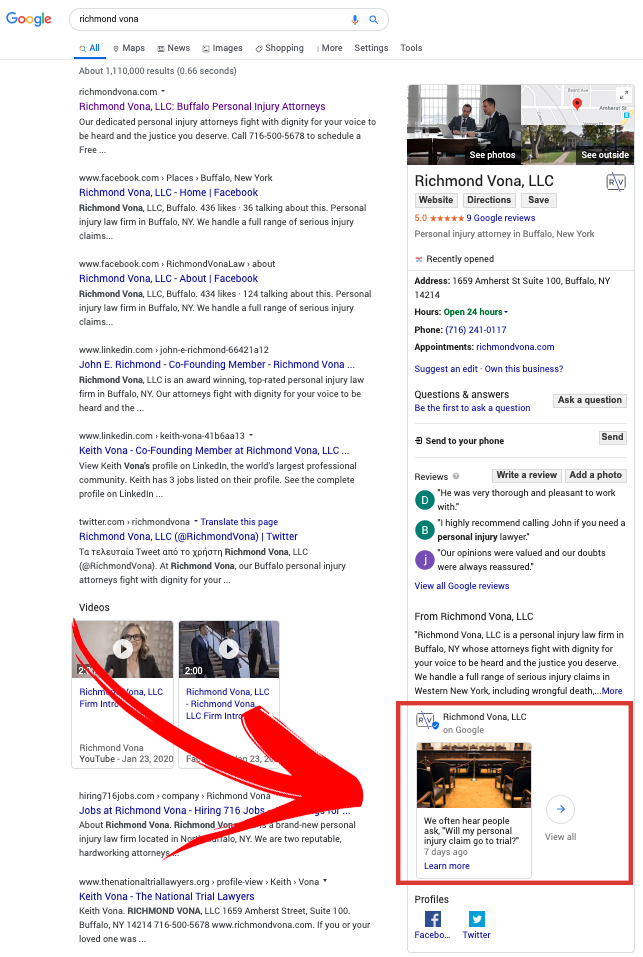Expand richmondvona.com result options arrow
643x957 pixels.
click(163, 92)
